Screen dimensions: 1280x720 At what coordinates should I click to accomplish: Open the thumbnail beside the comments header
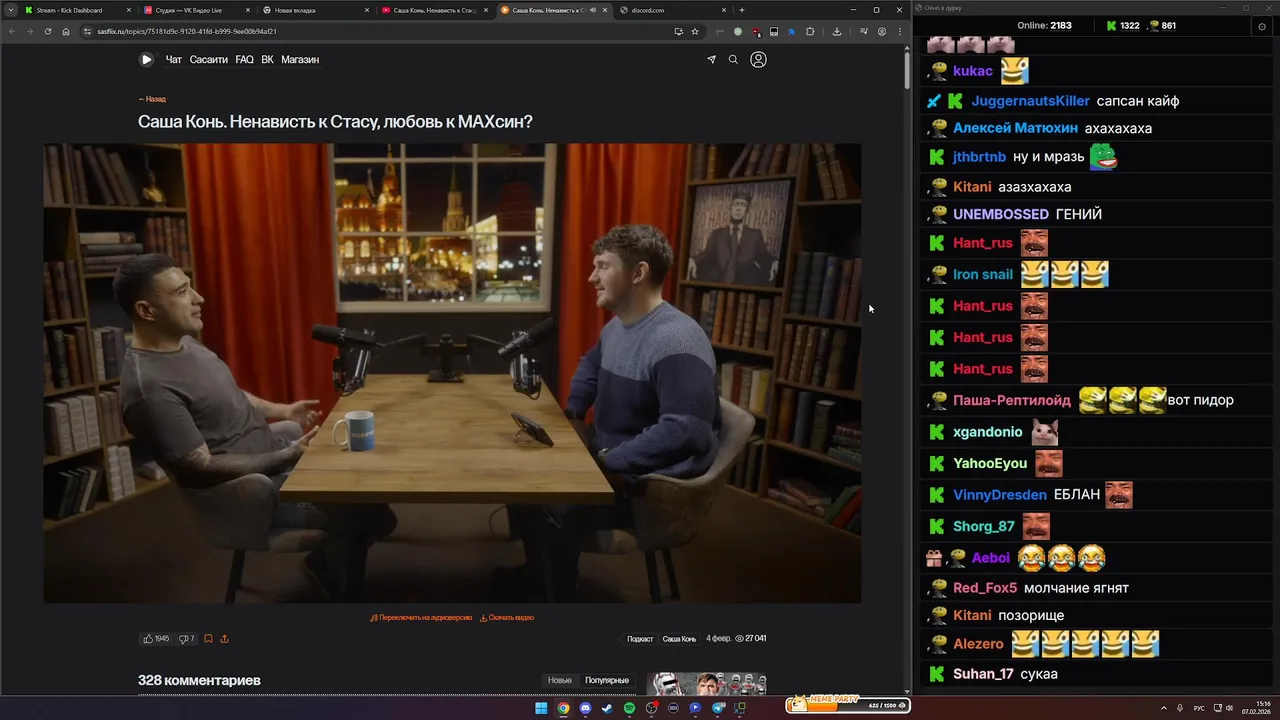(706, 684)
